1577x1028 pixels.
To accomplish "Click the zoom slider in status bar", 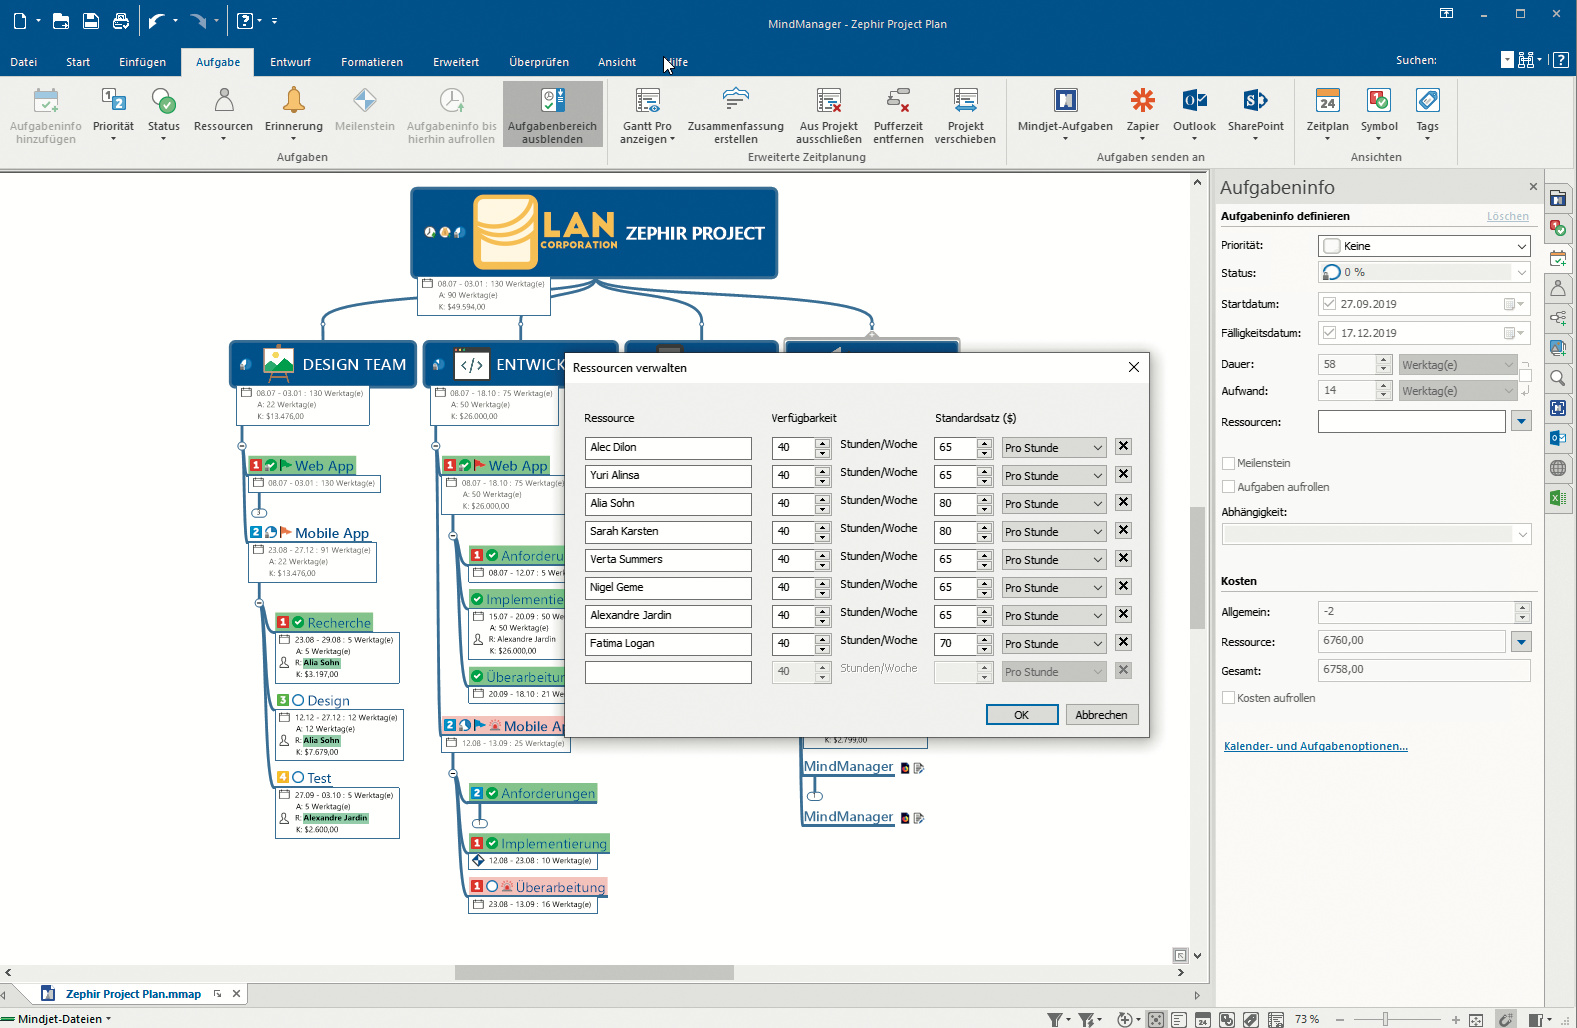I will [x=1385, y=1020].
